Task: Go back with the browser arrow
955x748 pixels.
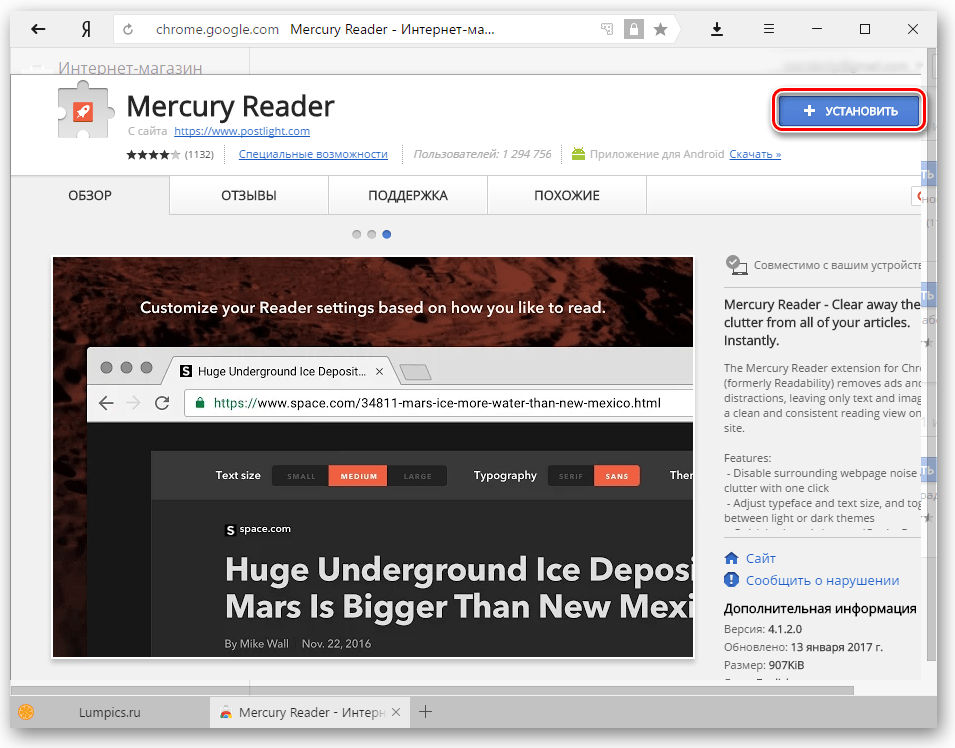Action: (x=39, y=29)
